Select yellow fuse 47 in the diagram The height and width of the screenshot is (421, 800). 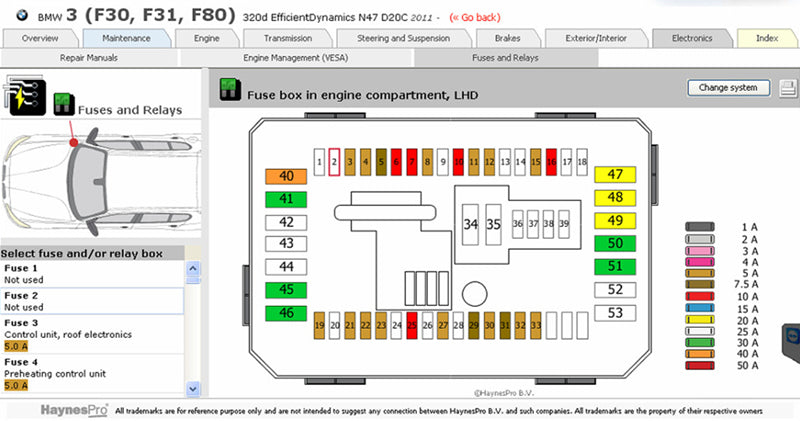(x=615, y=175)
